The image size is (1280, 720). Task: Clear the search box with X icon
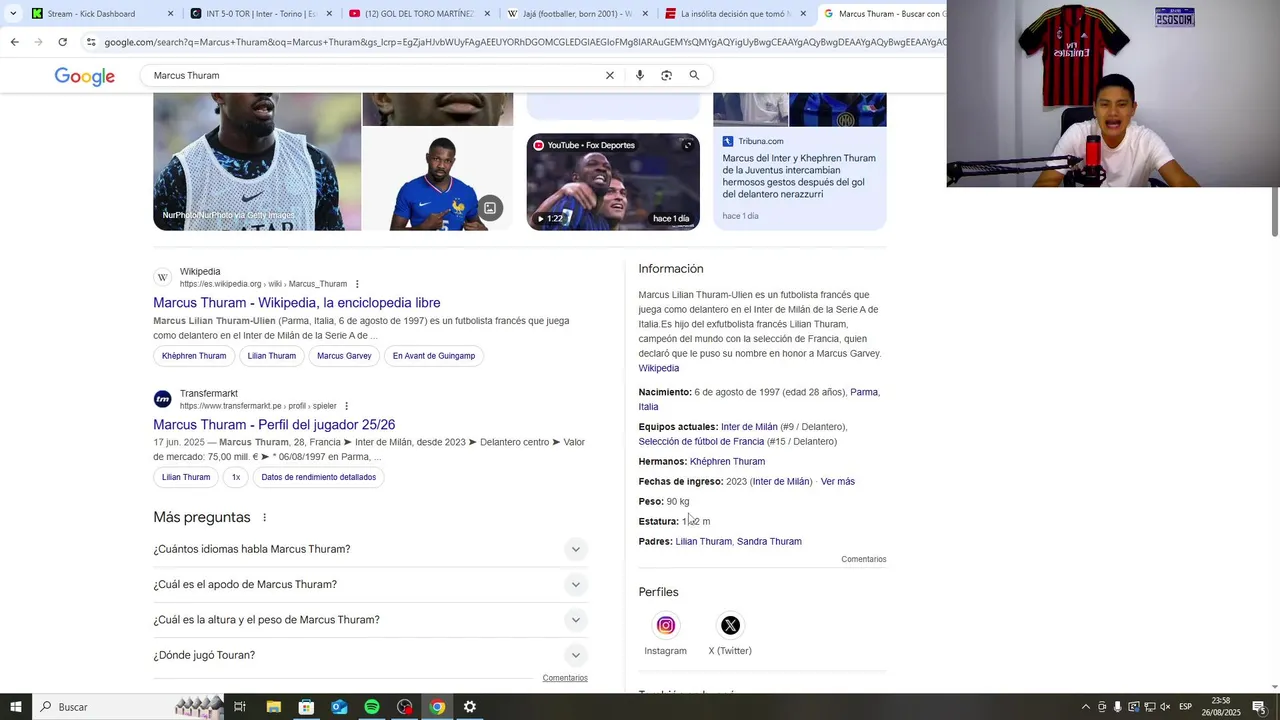pyautogui.click(x=610, y=75)
